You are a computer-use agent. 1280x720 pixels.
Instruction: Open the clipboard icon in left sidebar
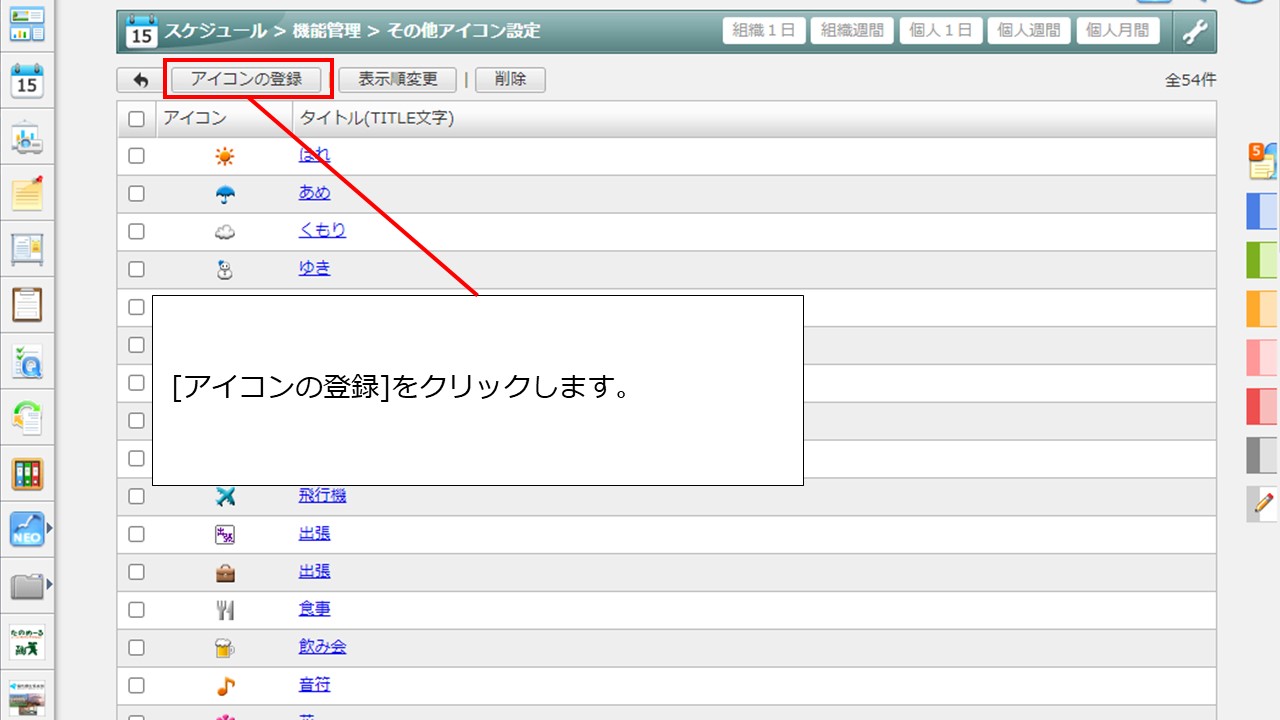pos(27,304)
